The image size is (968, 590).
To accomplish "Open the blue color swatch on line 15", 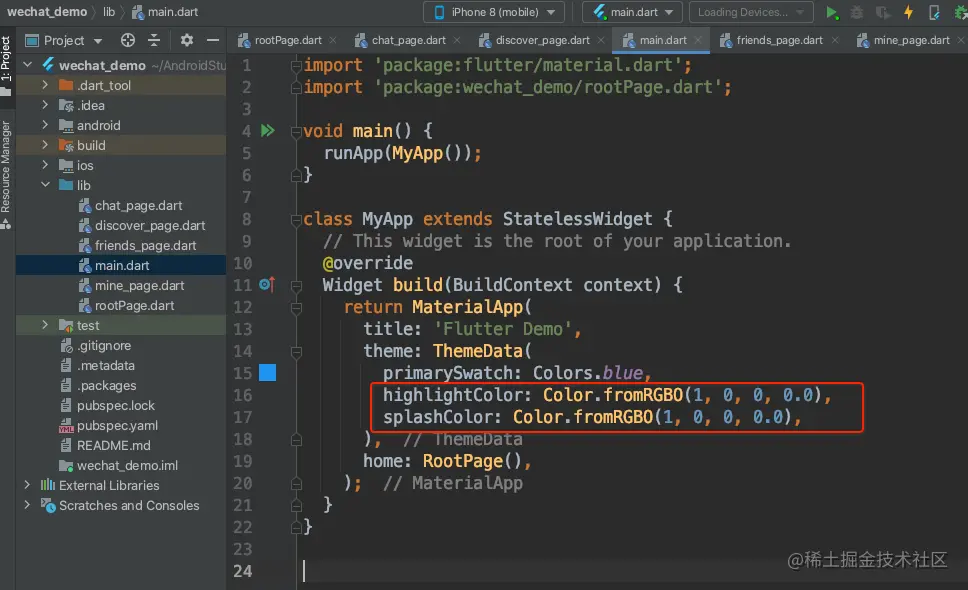I will 267,373.
